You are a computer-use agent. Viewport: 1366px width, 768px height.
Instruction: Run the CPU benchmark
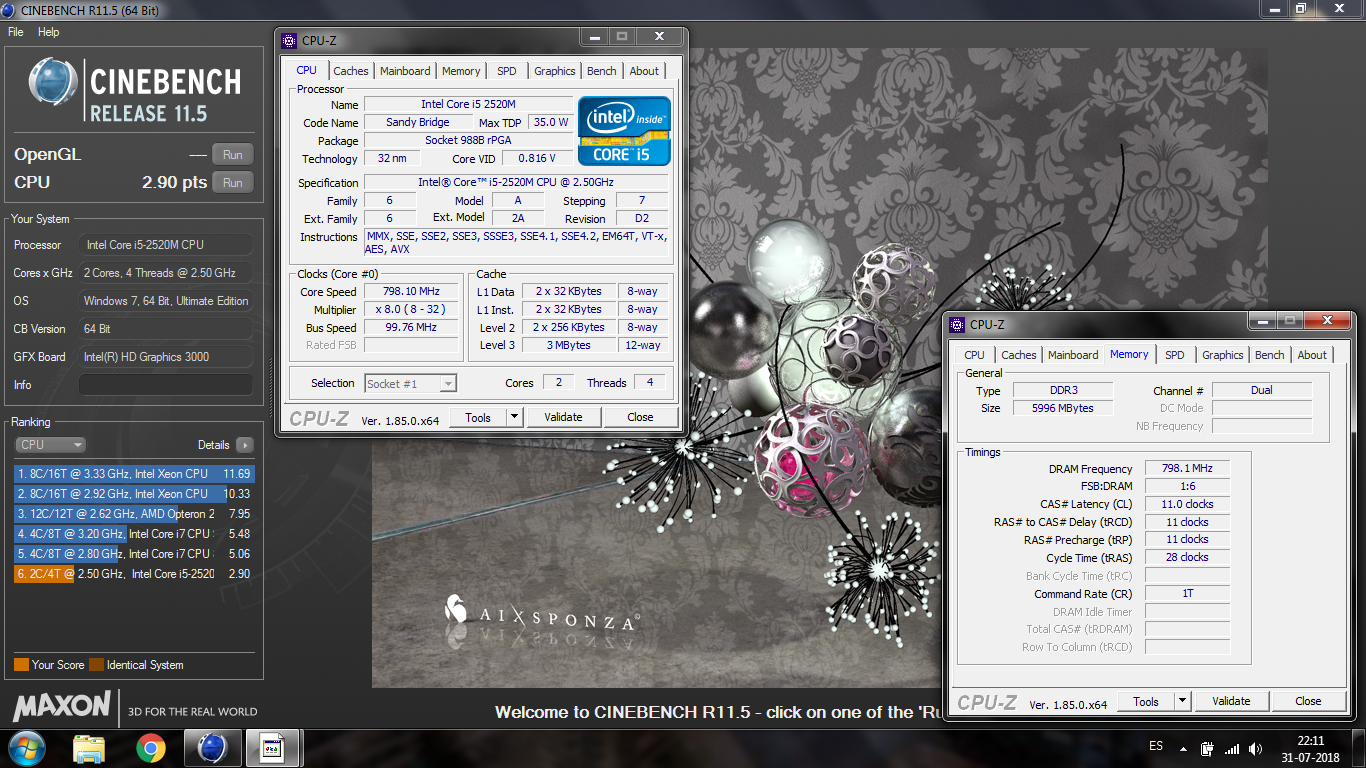point(233,183)
